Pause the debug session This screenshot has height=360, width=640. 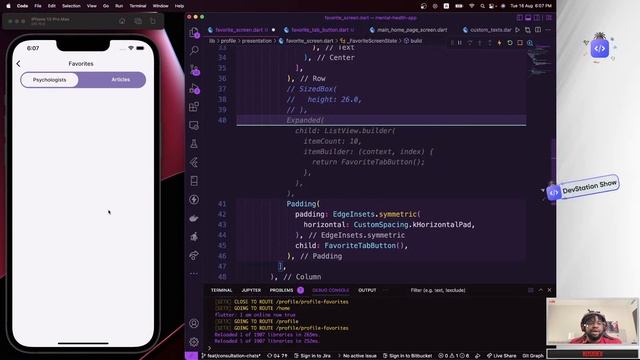tap(460, 43)
